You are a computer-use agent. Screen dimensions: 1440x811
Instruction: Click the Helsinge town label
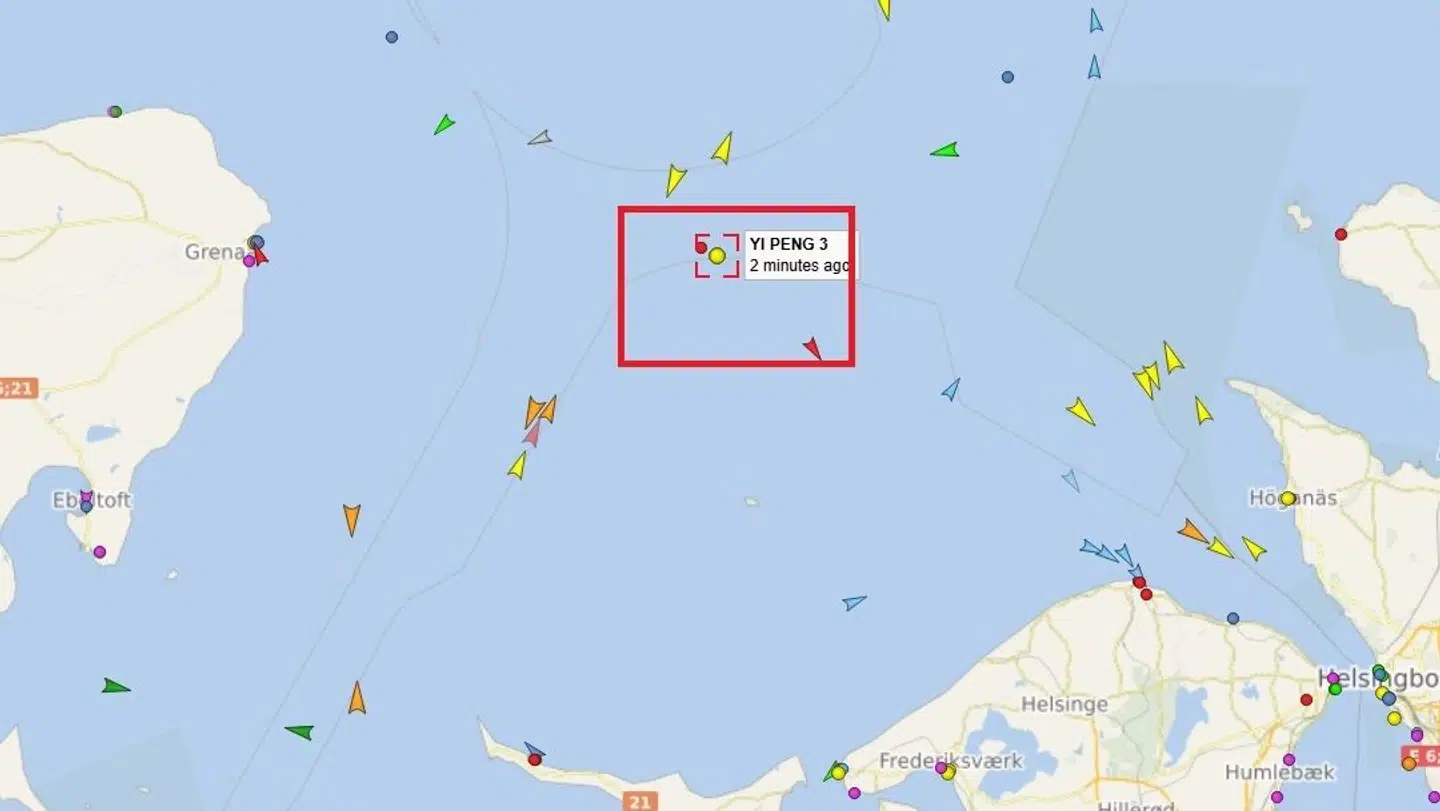(x=1064, y=704)
